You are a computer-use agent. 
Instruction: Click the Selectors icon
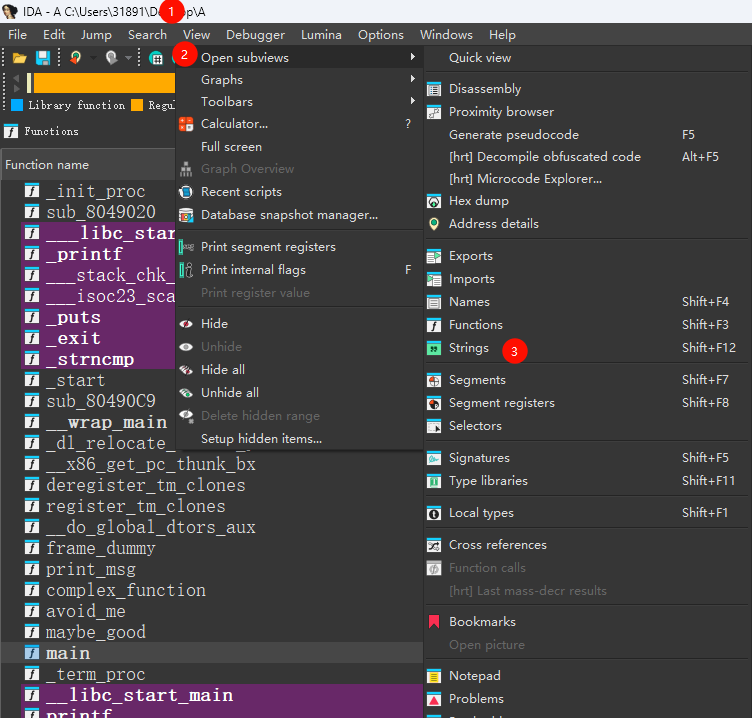point(434,426)
